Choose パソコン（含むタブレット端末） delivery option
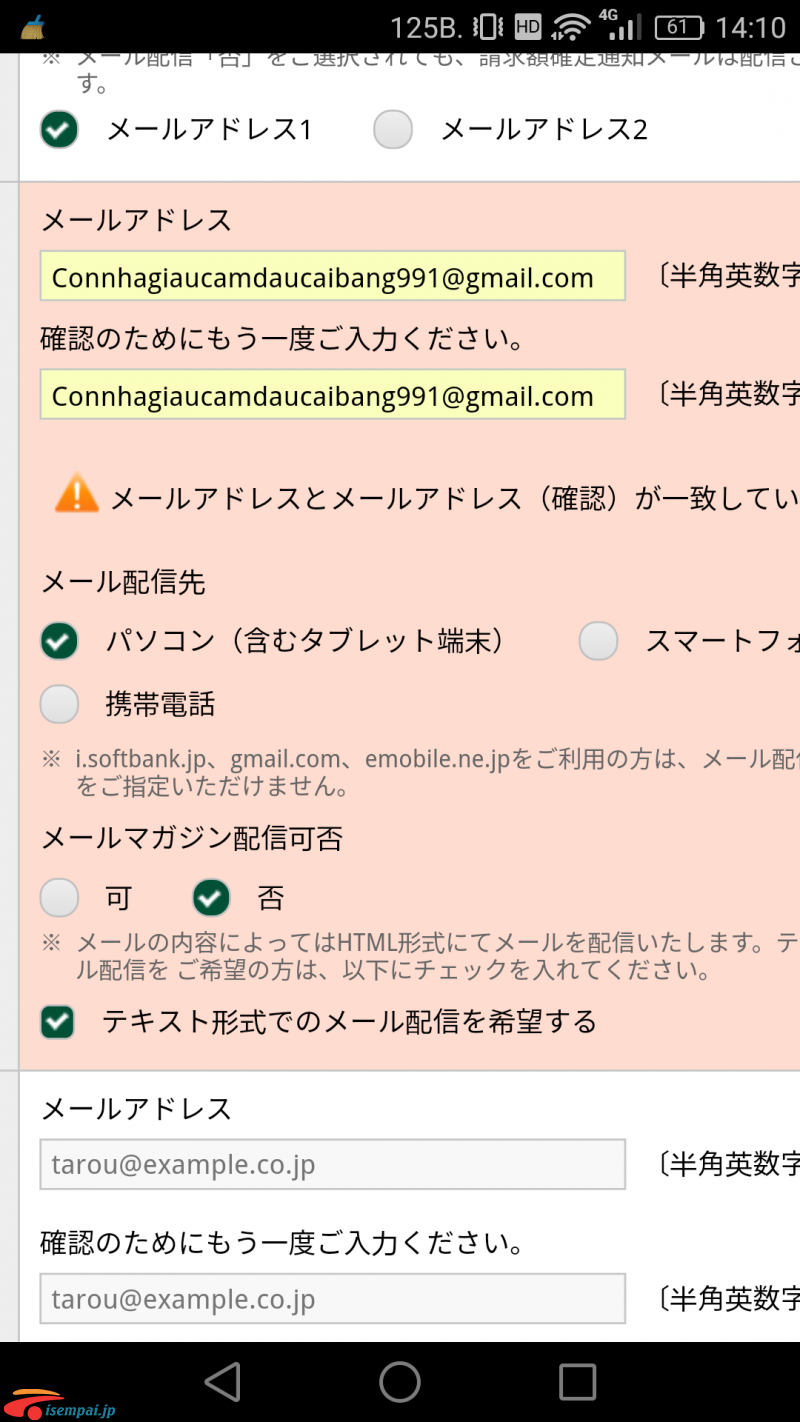Image resolution: width=800 pixels, height=1422 pixels. [59, 641]
